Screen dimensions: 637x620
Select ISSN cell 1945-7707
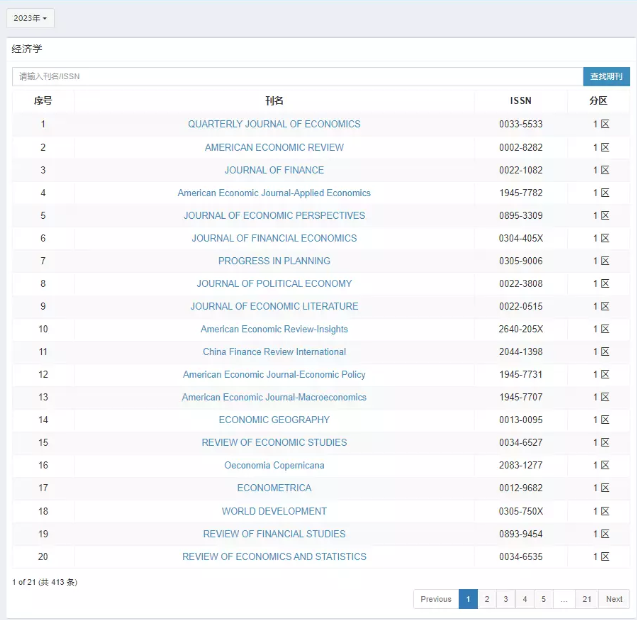(x=520, y=397)
